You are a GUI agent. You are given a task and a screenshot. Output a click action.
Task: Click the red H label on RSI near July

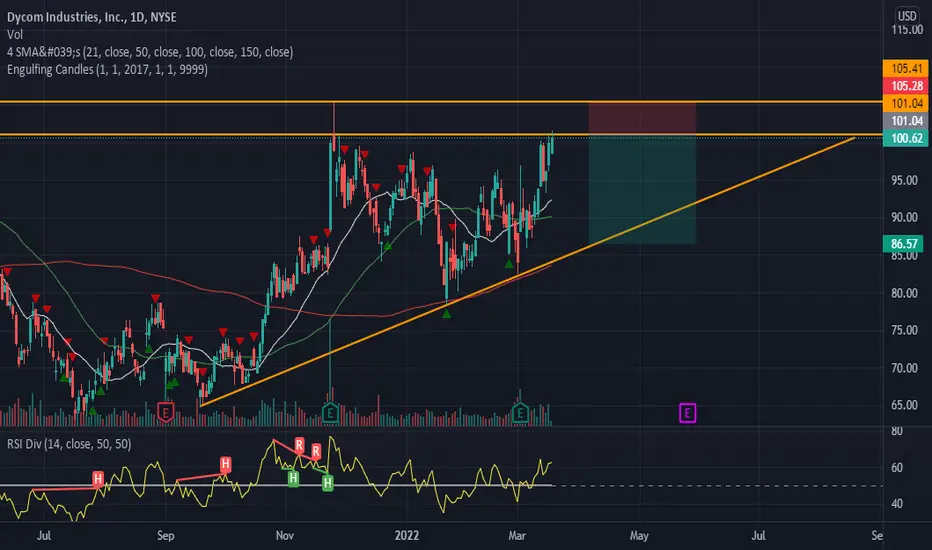point(98,478)
